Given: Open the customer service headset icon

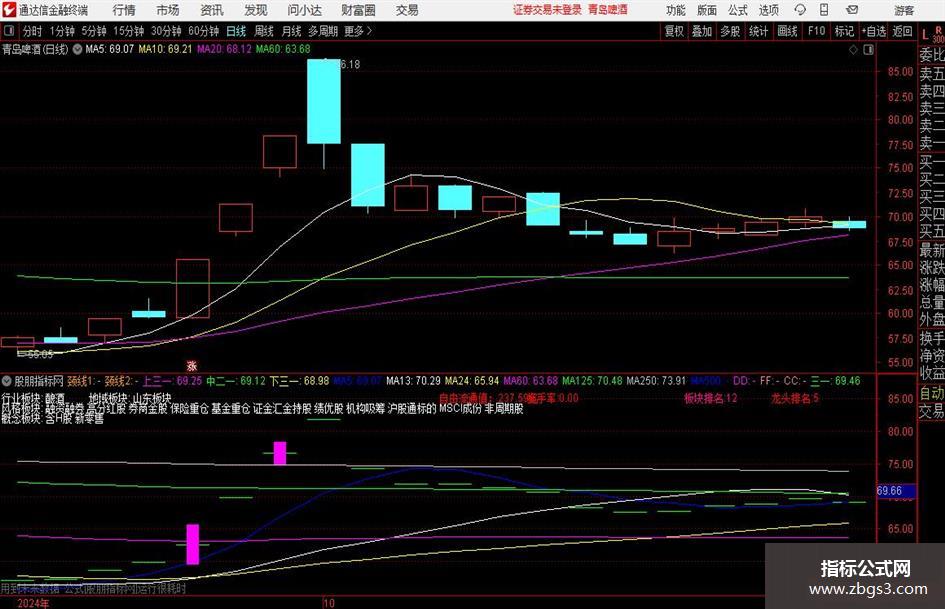Looking at the screenshot, I should (x=800, y=10).
